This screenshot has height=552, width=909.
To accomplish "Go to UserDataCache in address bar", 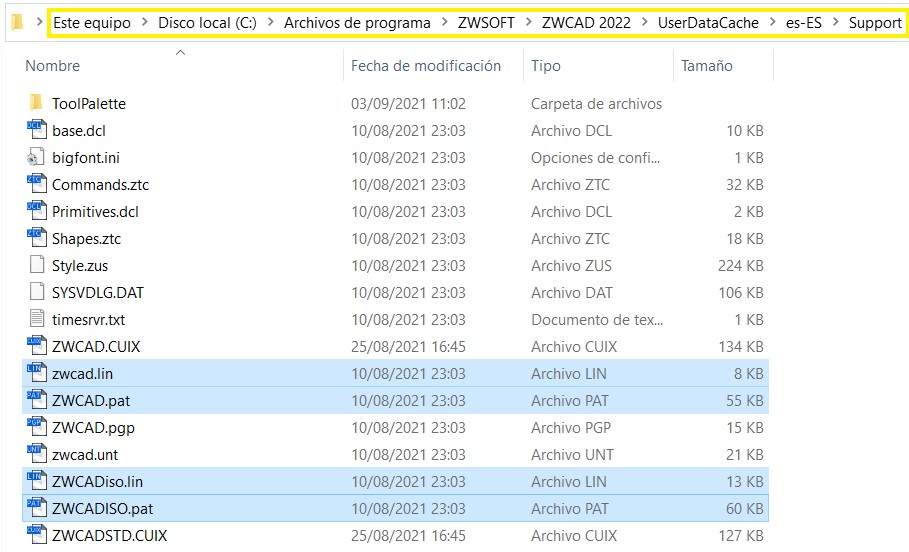I will (x=708, y=23).
